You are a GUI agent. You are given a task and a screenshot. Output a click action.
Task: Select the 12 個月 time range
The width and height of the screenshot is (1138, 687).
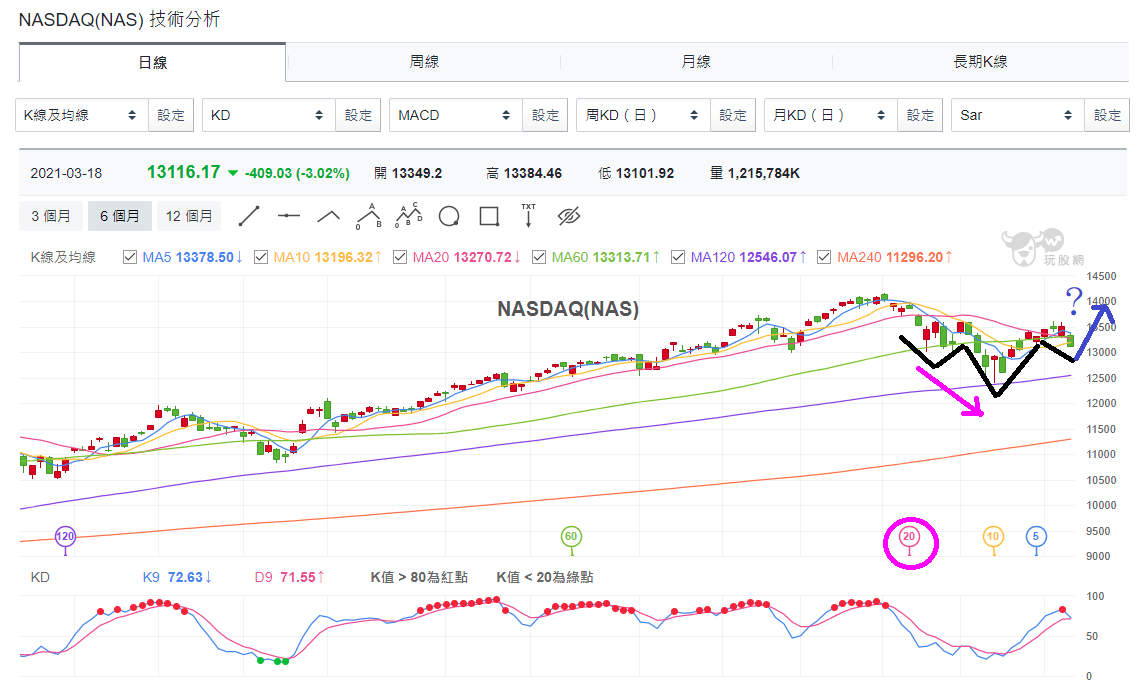pyautogui.click(x=189, y=216)
